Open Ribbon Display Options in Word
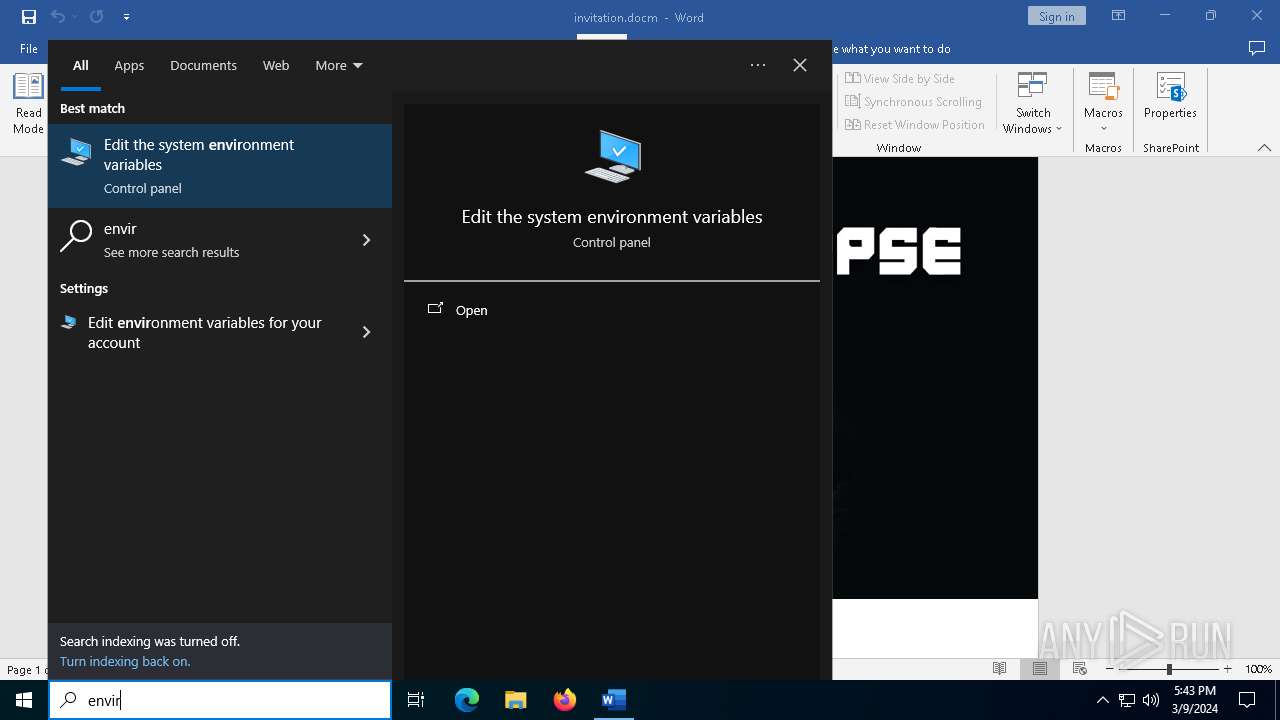 tap(1119, 16)
